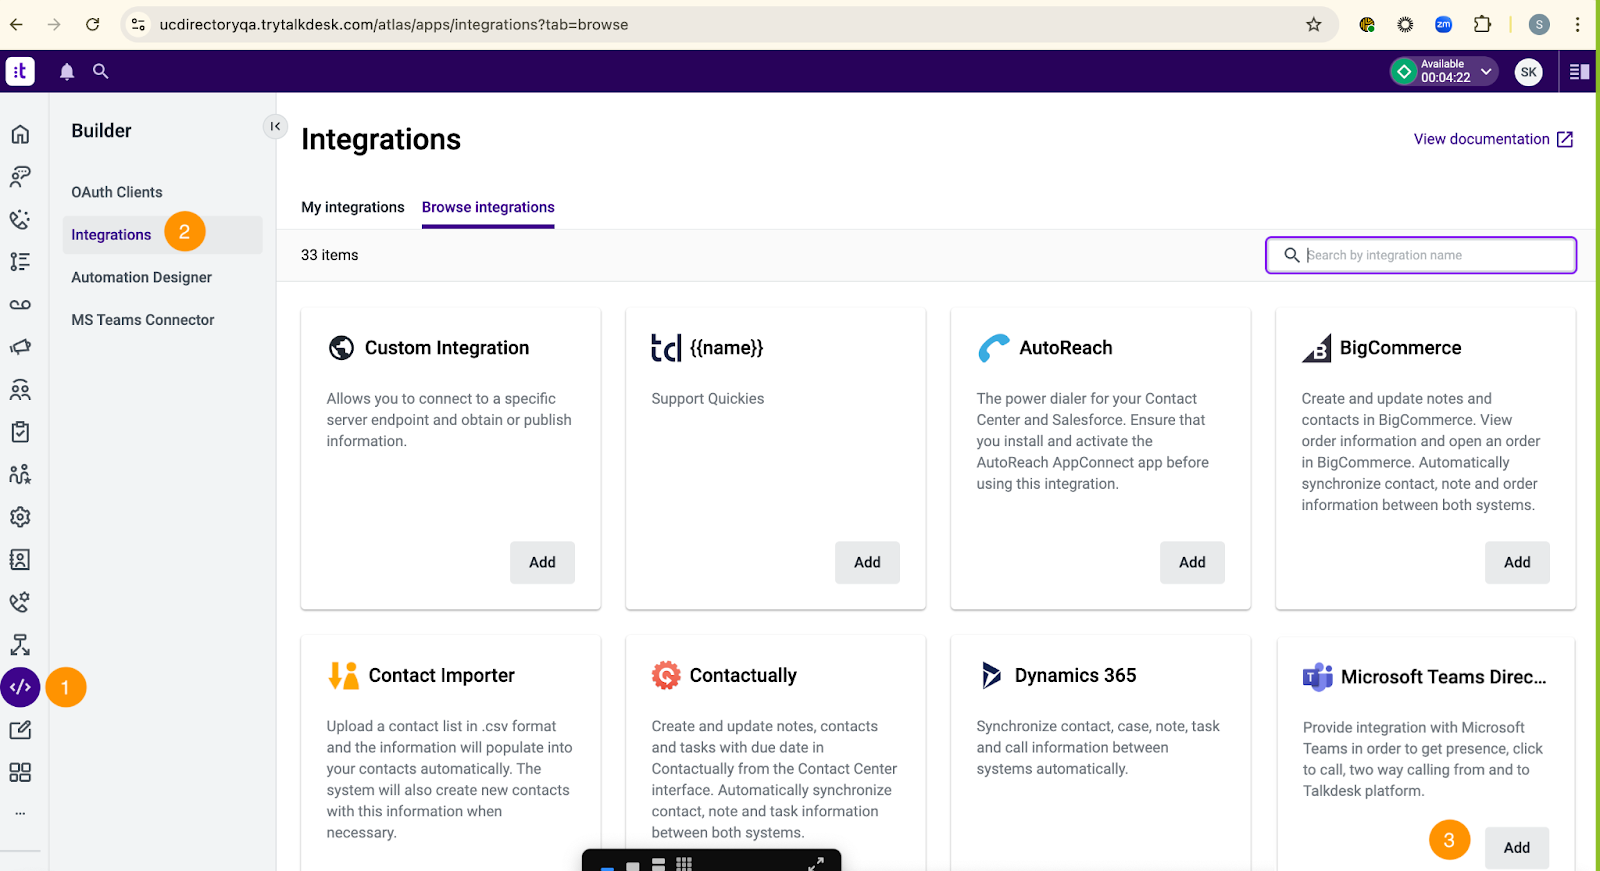Screen dimensions: 1600x871
Task: Select Integrations in Builder menu
Action: [x=111, y=235]
